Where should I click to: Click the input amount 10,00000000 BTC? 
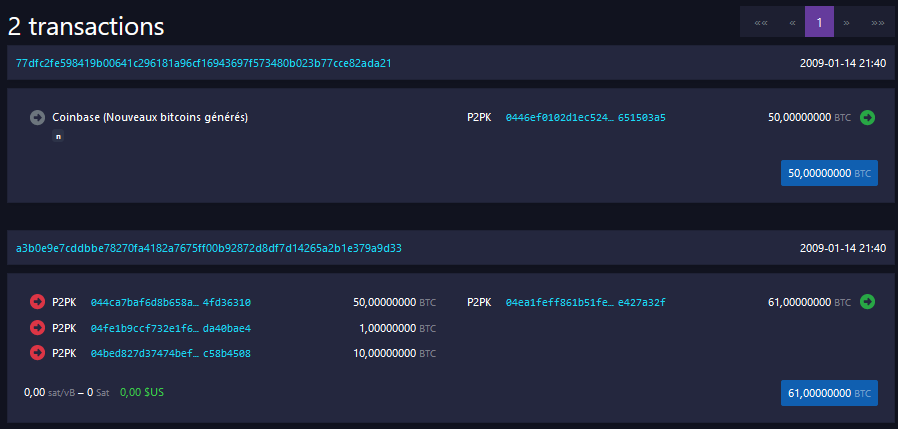(x=395, y=353)
